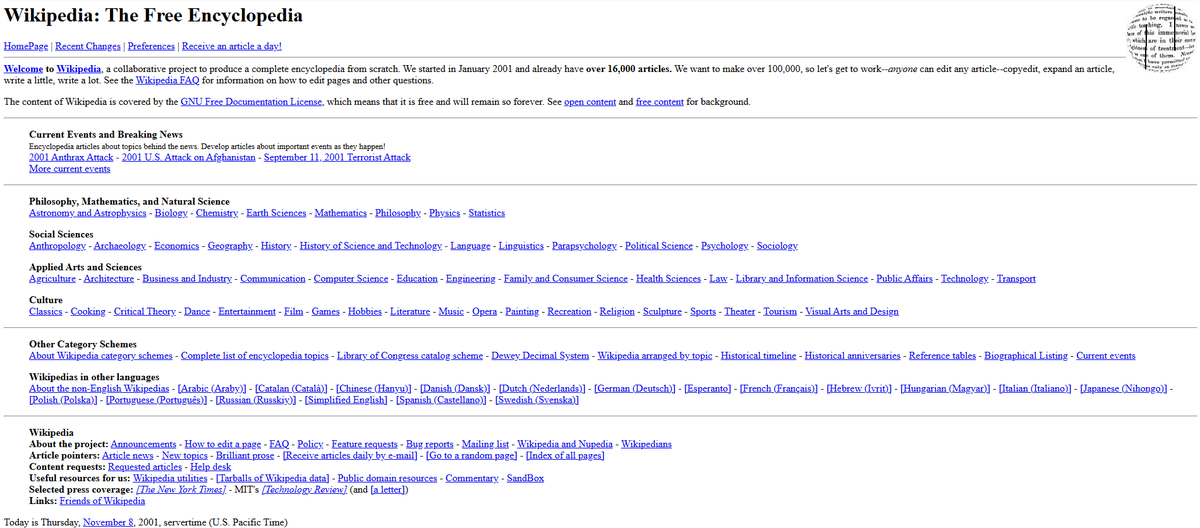Switch to the German (Deutsch) Wikipedia
Screen dimensions: 1200x528
point(635,388)
